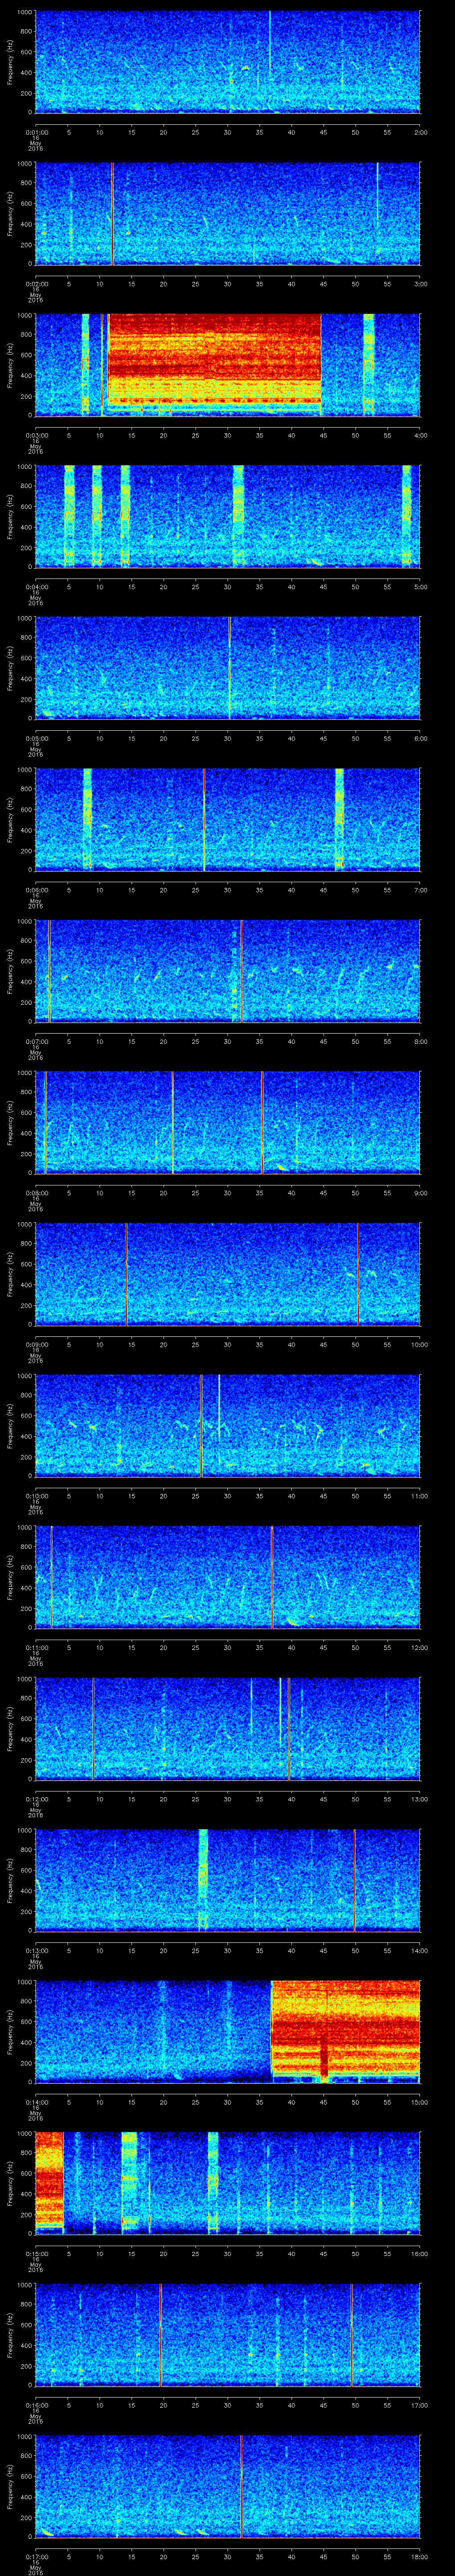Click the spectrogram panel starting at 0:11:00
This screenshot has height=2576, width=455.
click(x=227, y=1577)
